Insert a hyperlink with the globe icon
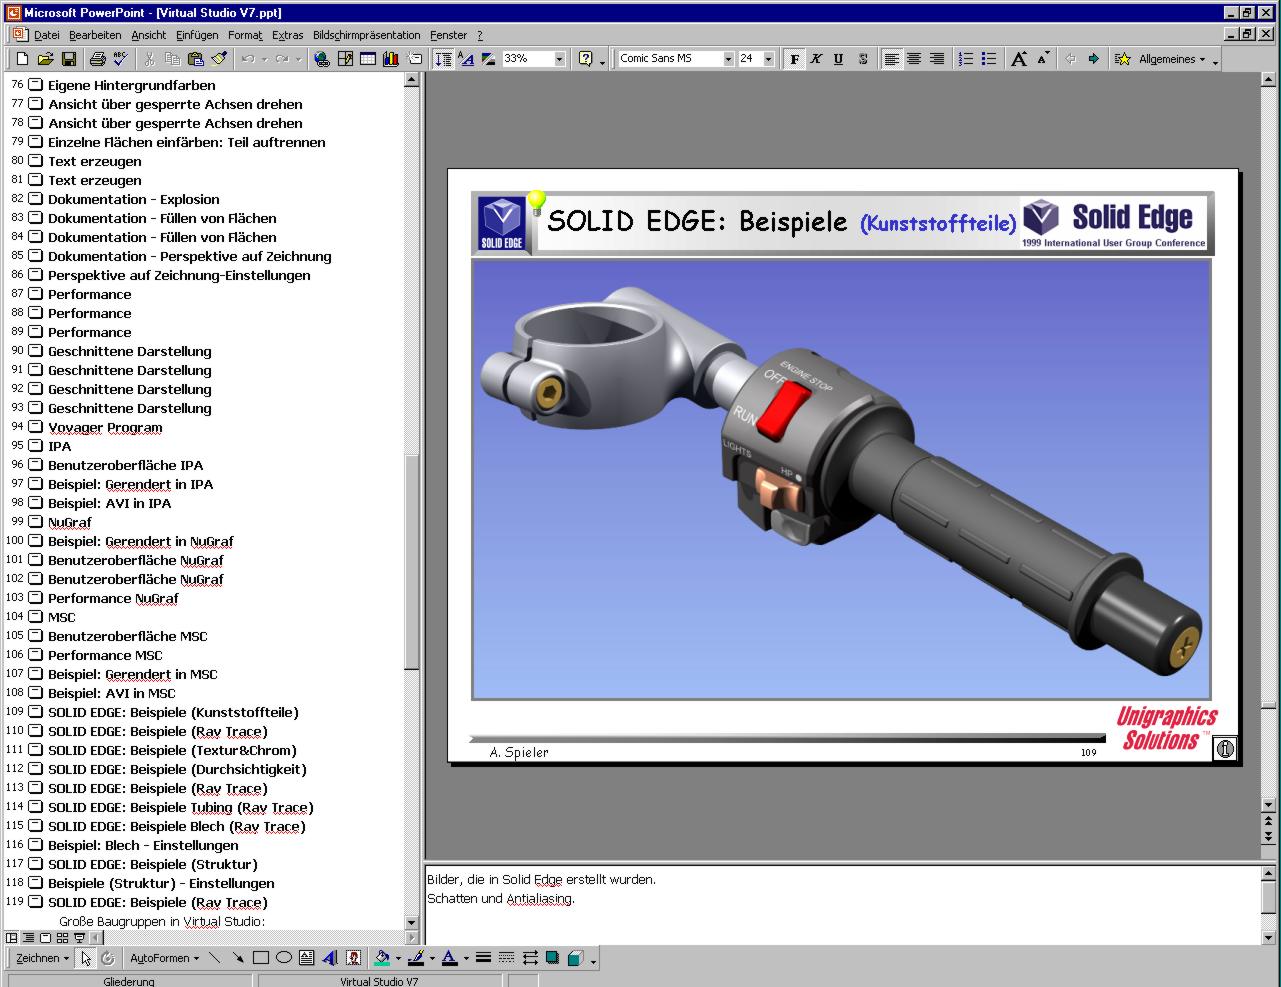 tap(322, 59)
